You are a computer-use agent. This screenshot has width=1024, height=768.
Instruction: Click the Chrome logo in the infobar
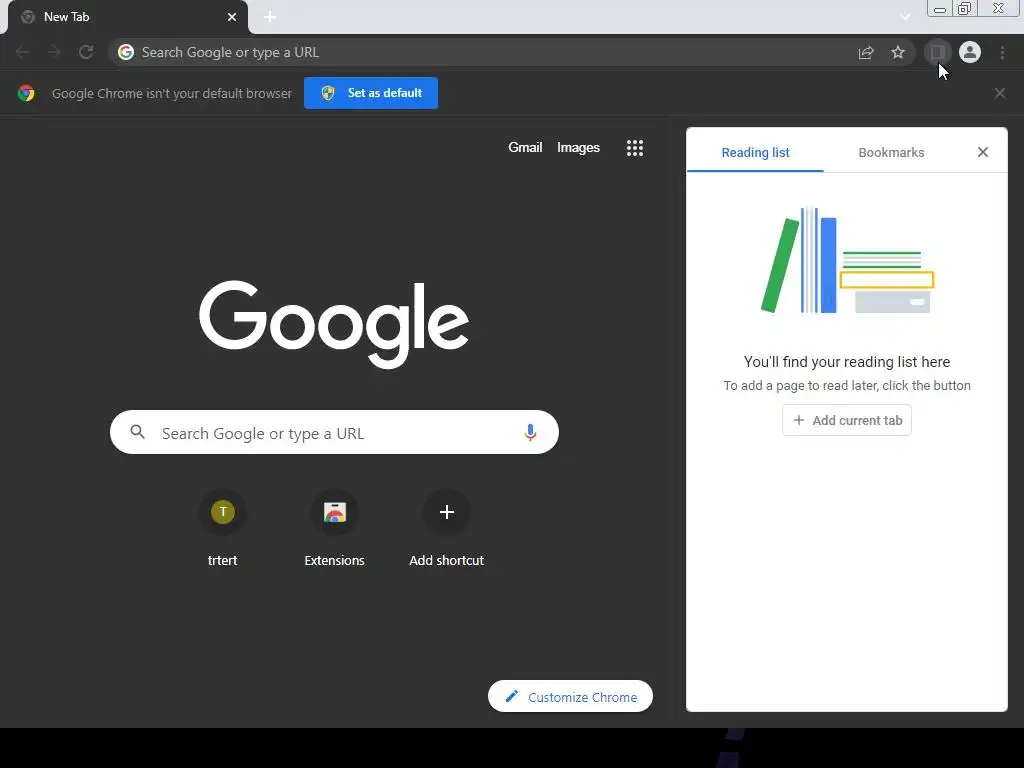click(x=26, y=93)
